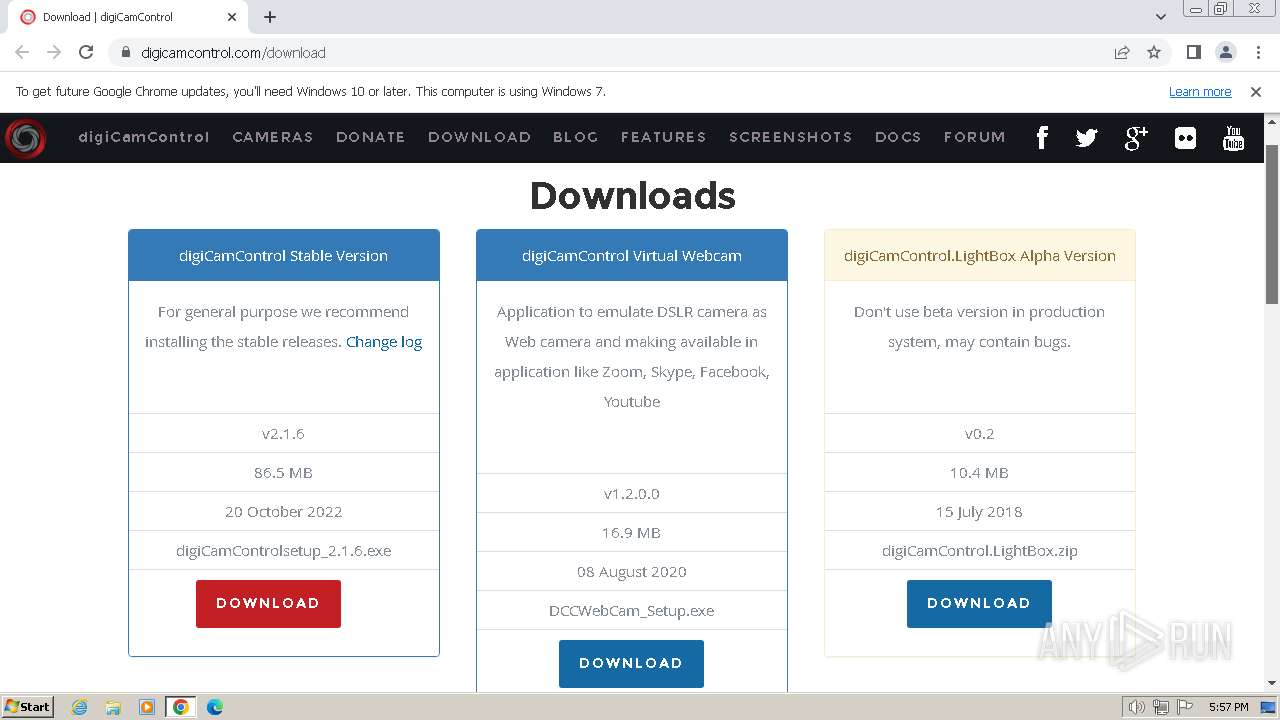Open the Change log link
The width and height of the screenshot is (1280, 720).
pos(384,342)
